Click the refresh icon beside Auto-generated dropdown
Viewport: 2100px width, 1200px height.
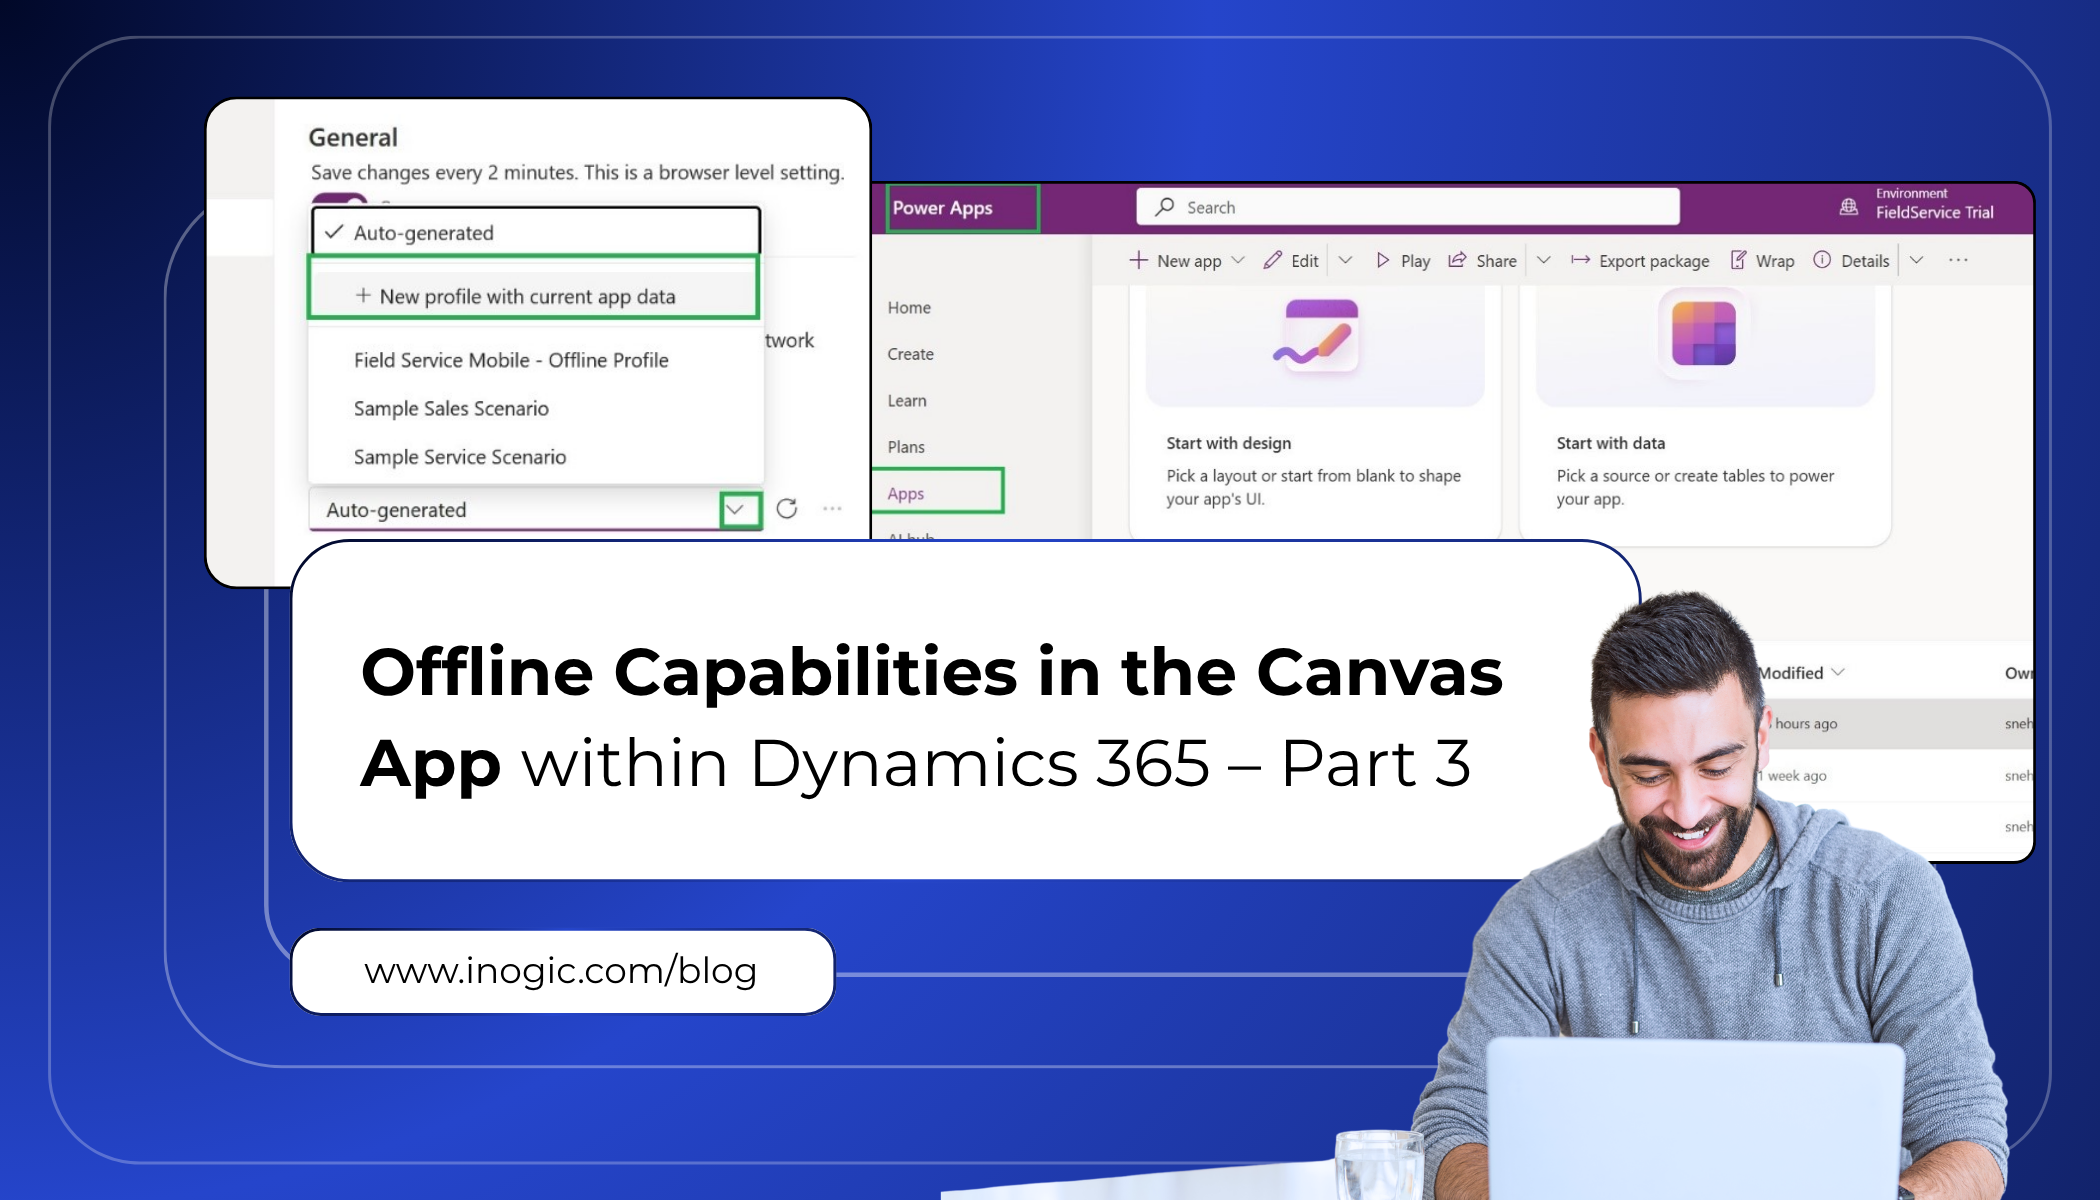click(x=787, y=509)
